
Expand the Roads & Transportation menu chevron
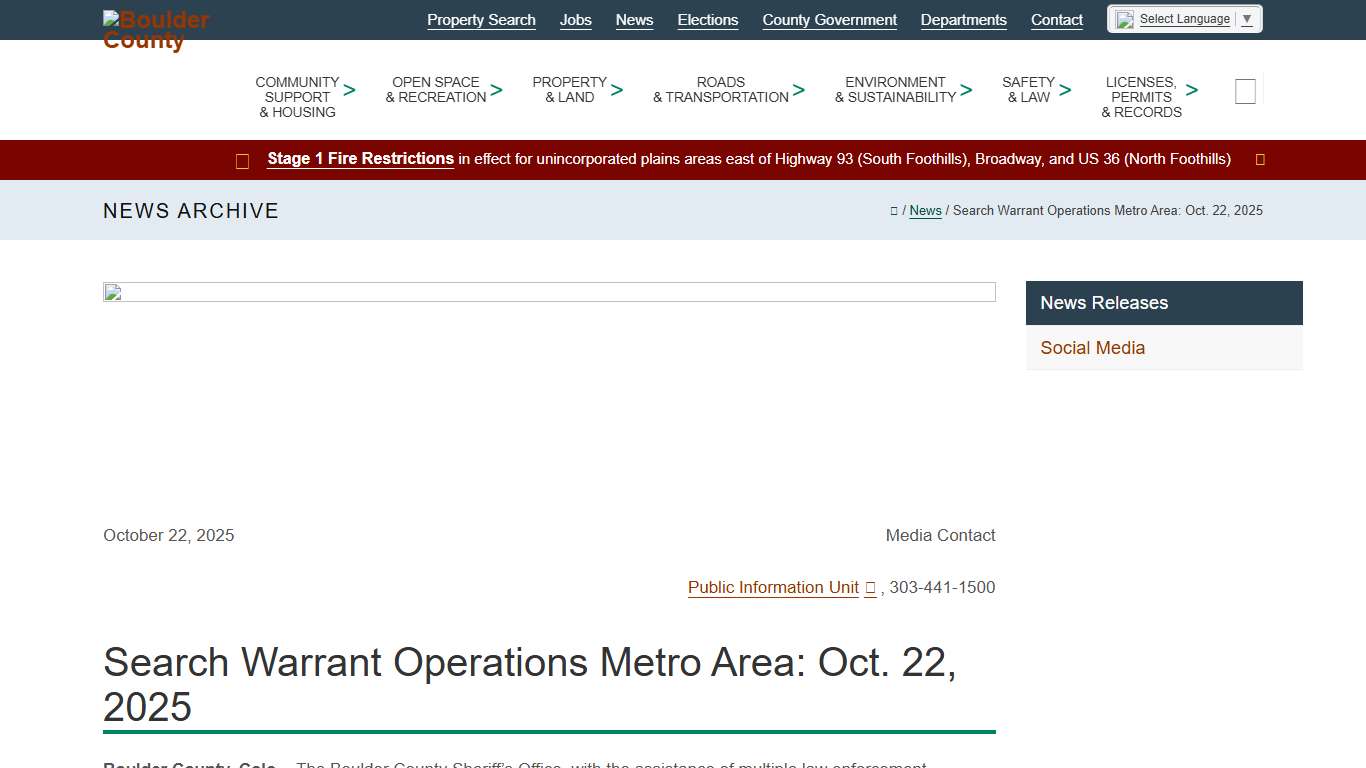pyautogui.click(x=798, y=89)
